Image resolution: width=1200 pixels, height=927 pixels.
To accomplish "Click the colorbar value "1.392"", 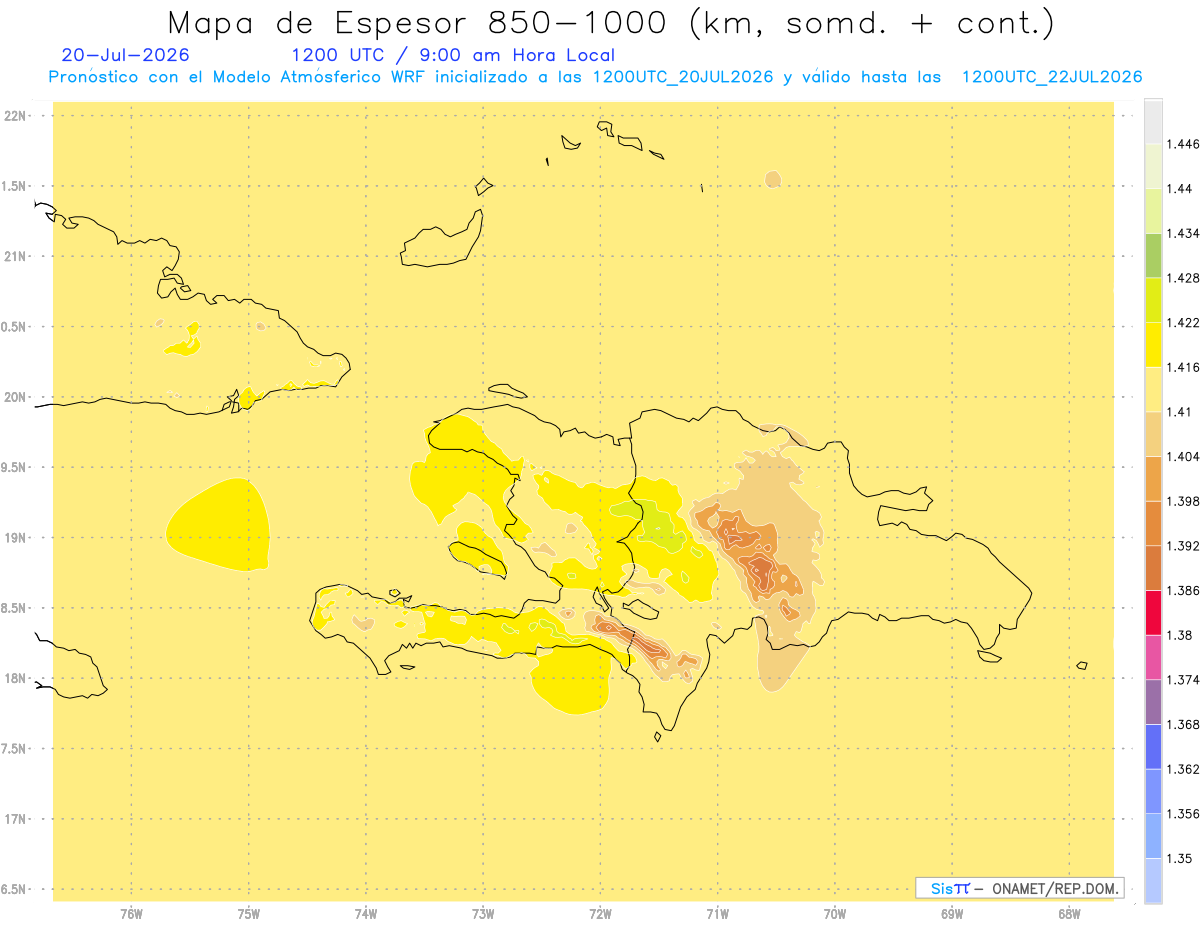I will [x=1182, y=546].
